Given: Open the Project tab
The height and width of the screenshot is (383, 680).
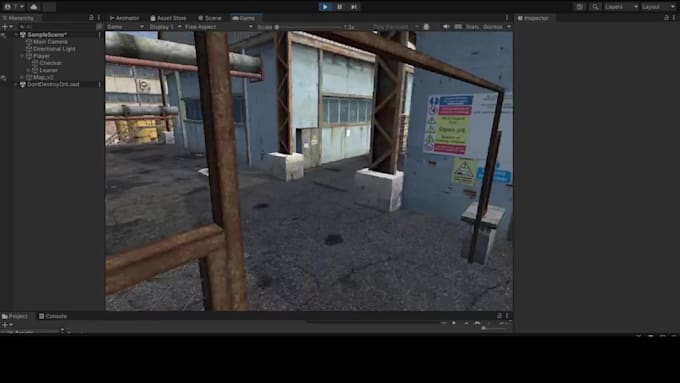Looking at the screenshot, I should [x=15, y=316].
